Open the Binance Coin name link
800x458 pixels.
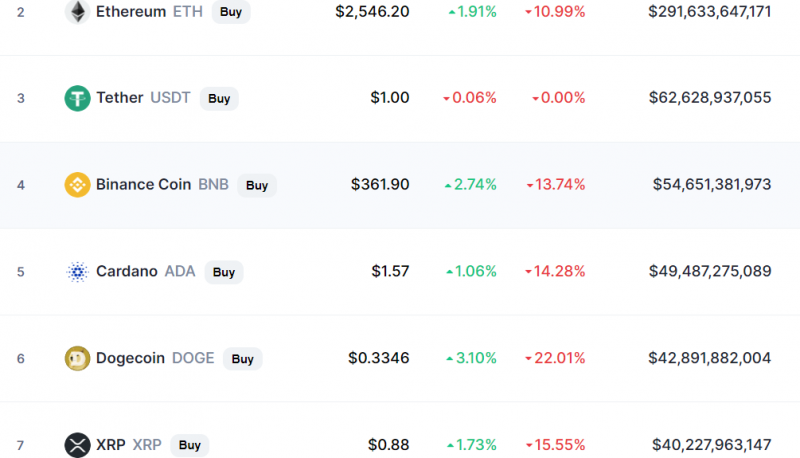tap(143, 184)
